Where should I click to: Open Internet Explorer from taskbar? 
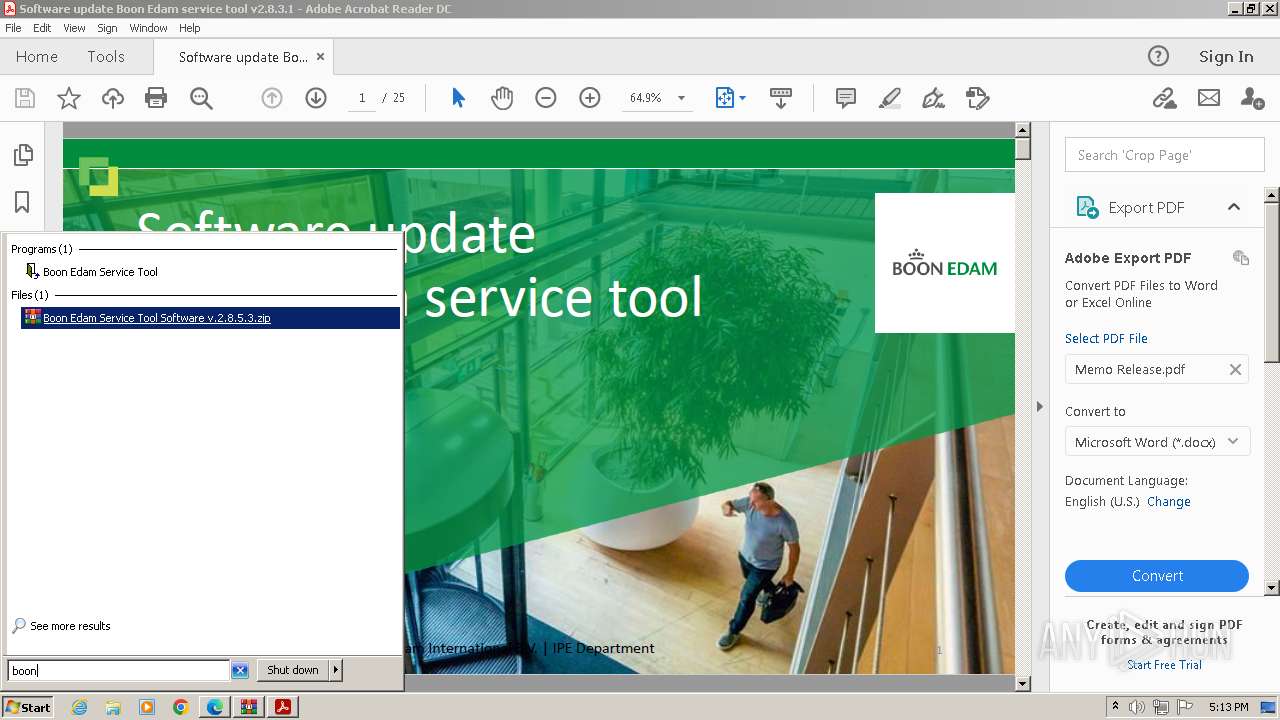(79, 707)
